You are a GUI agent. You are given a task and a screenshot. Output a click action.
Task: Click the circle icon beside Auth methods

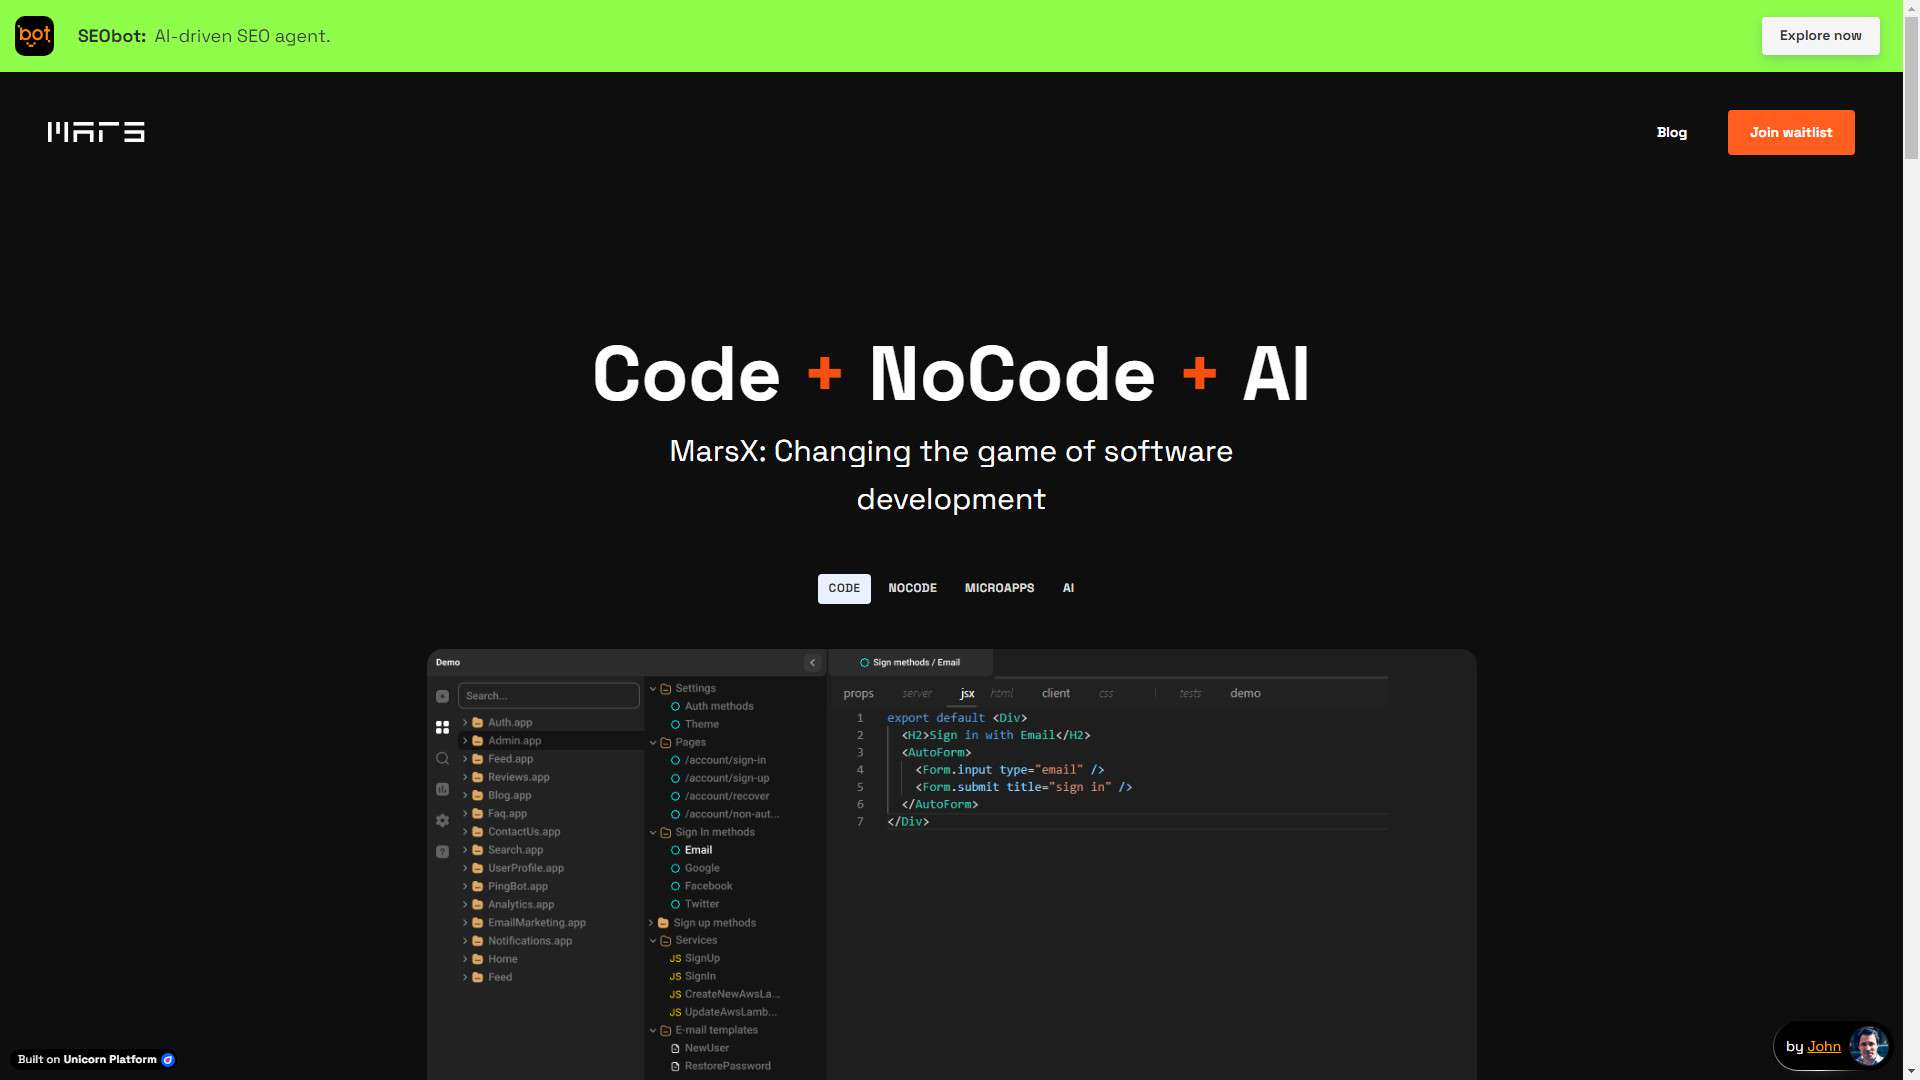point(675,707)
